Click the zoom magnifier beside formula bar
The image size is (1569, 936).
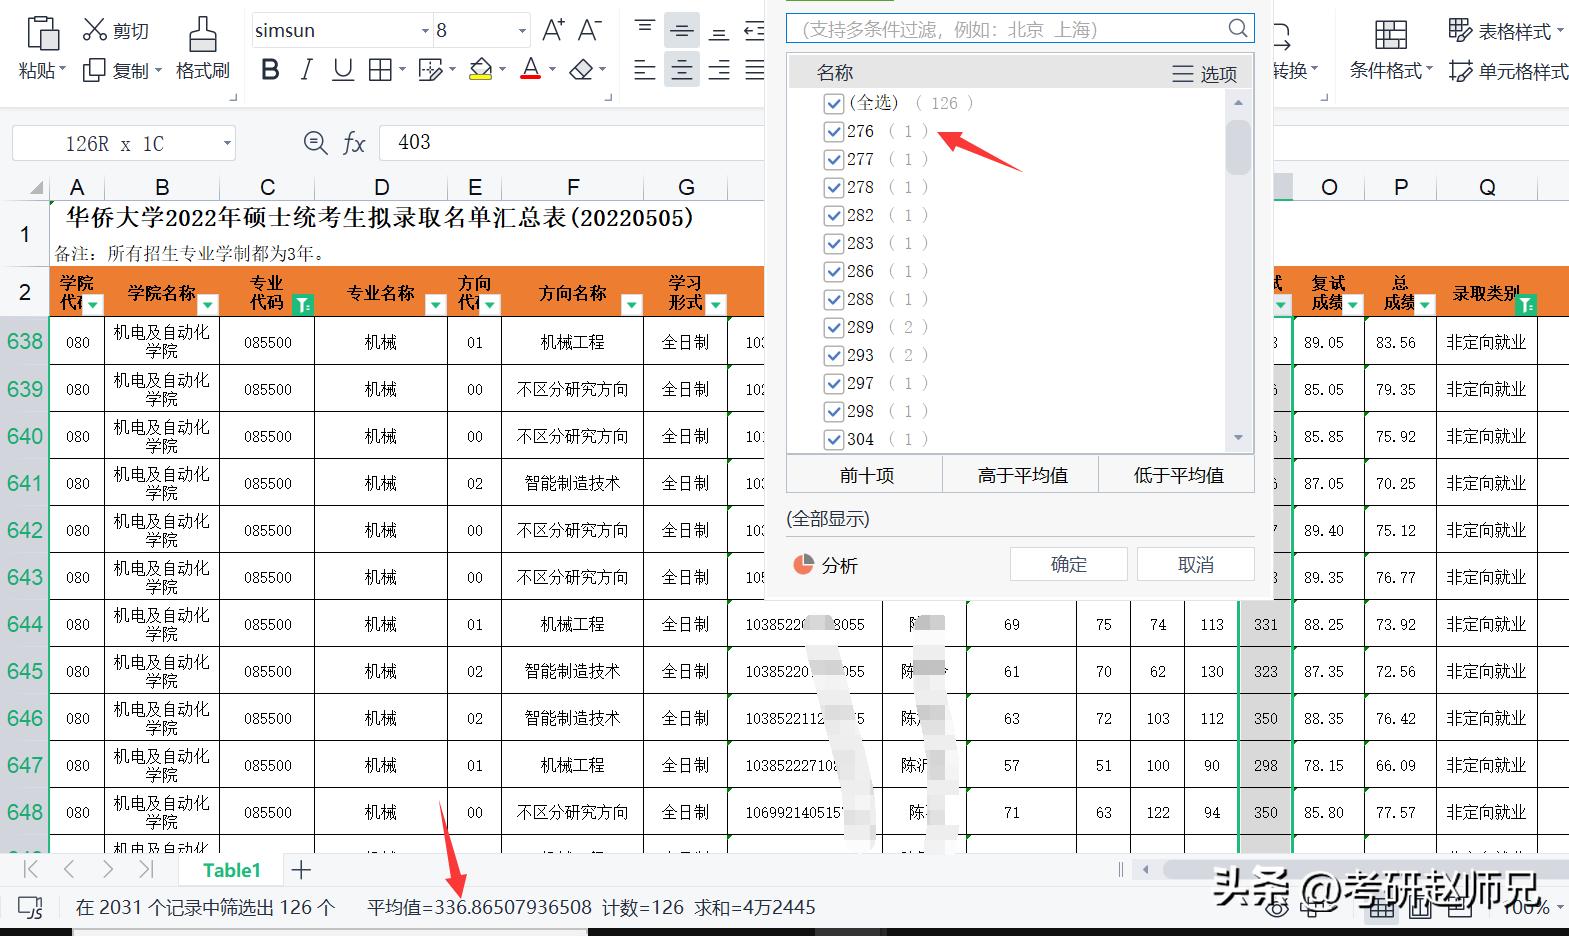pos(316,143)
